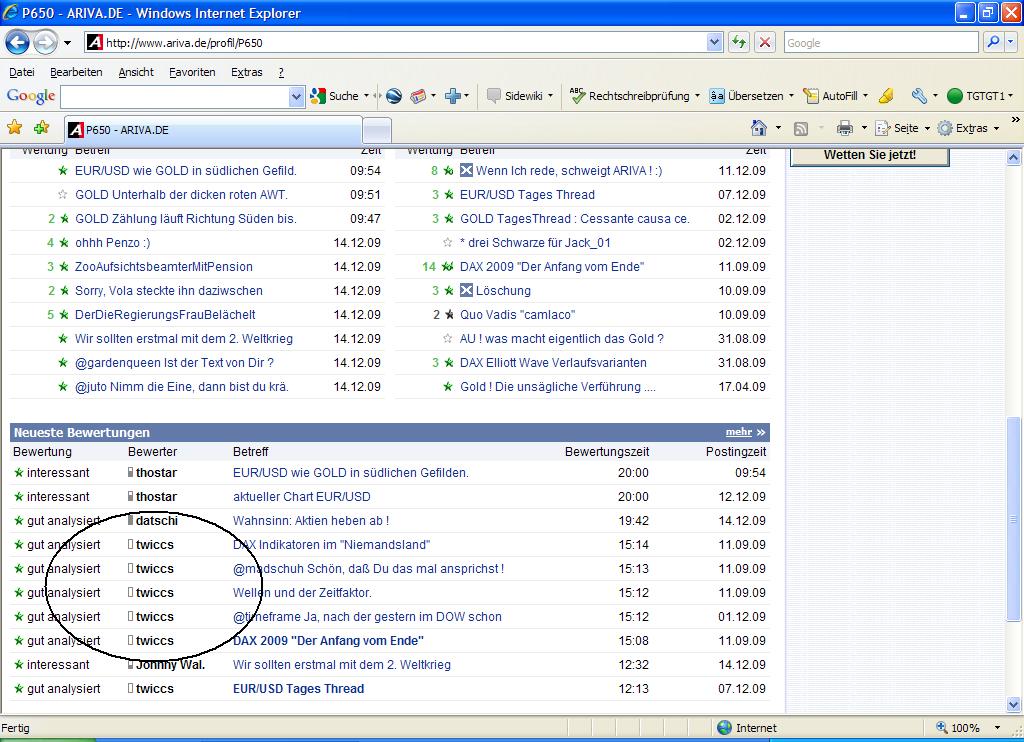Open Favorites Center star icon
The width and height of the screenshot is (1024, 742).
15,128
